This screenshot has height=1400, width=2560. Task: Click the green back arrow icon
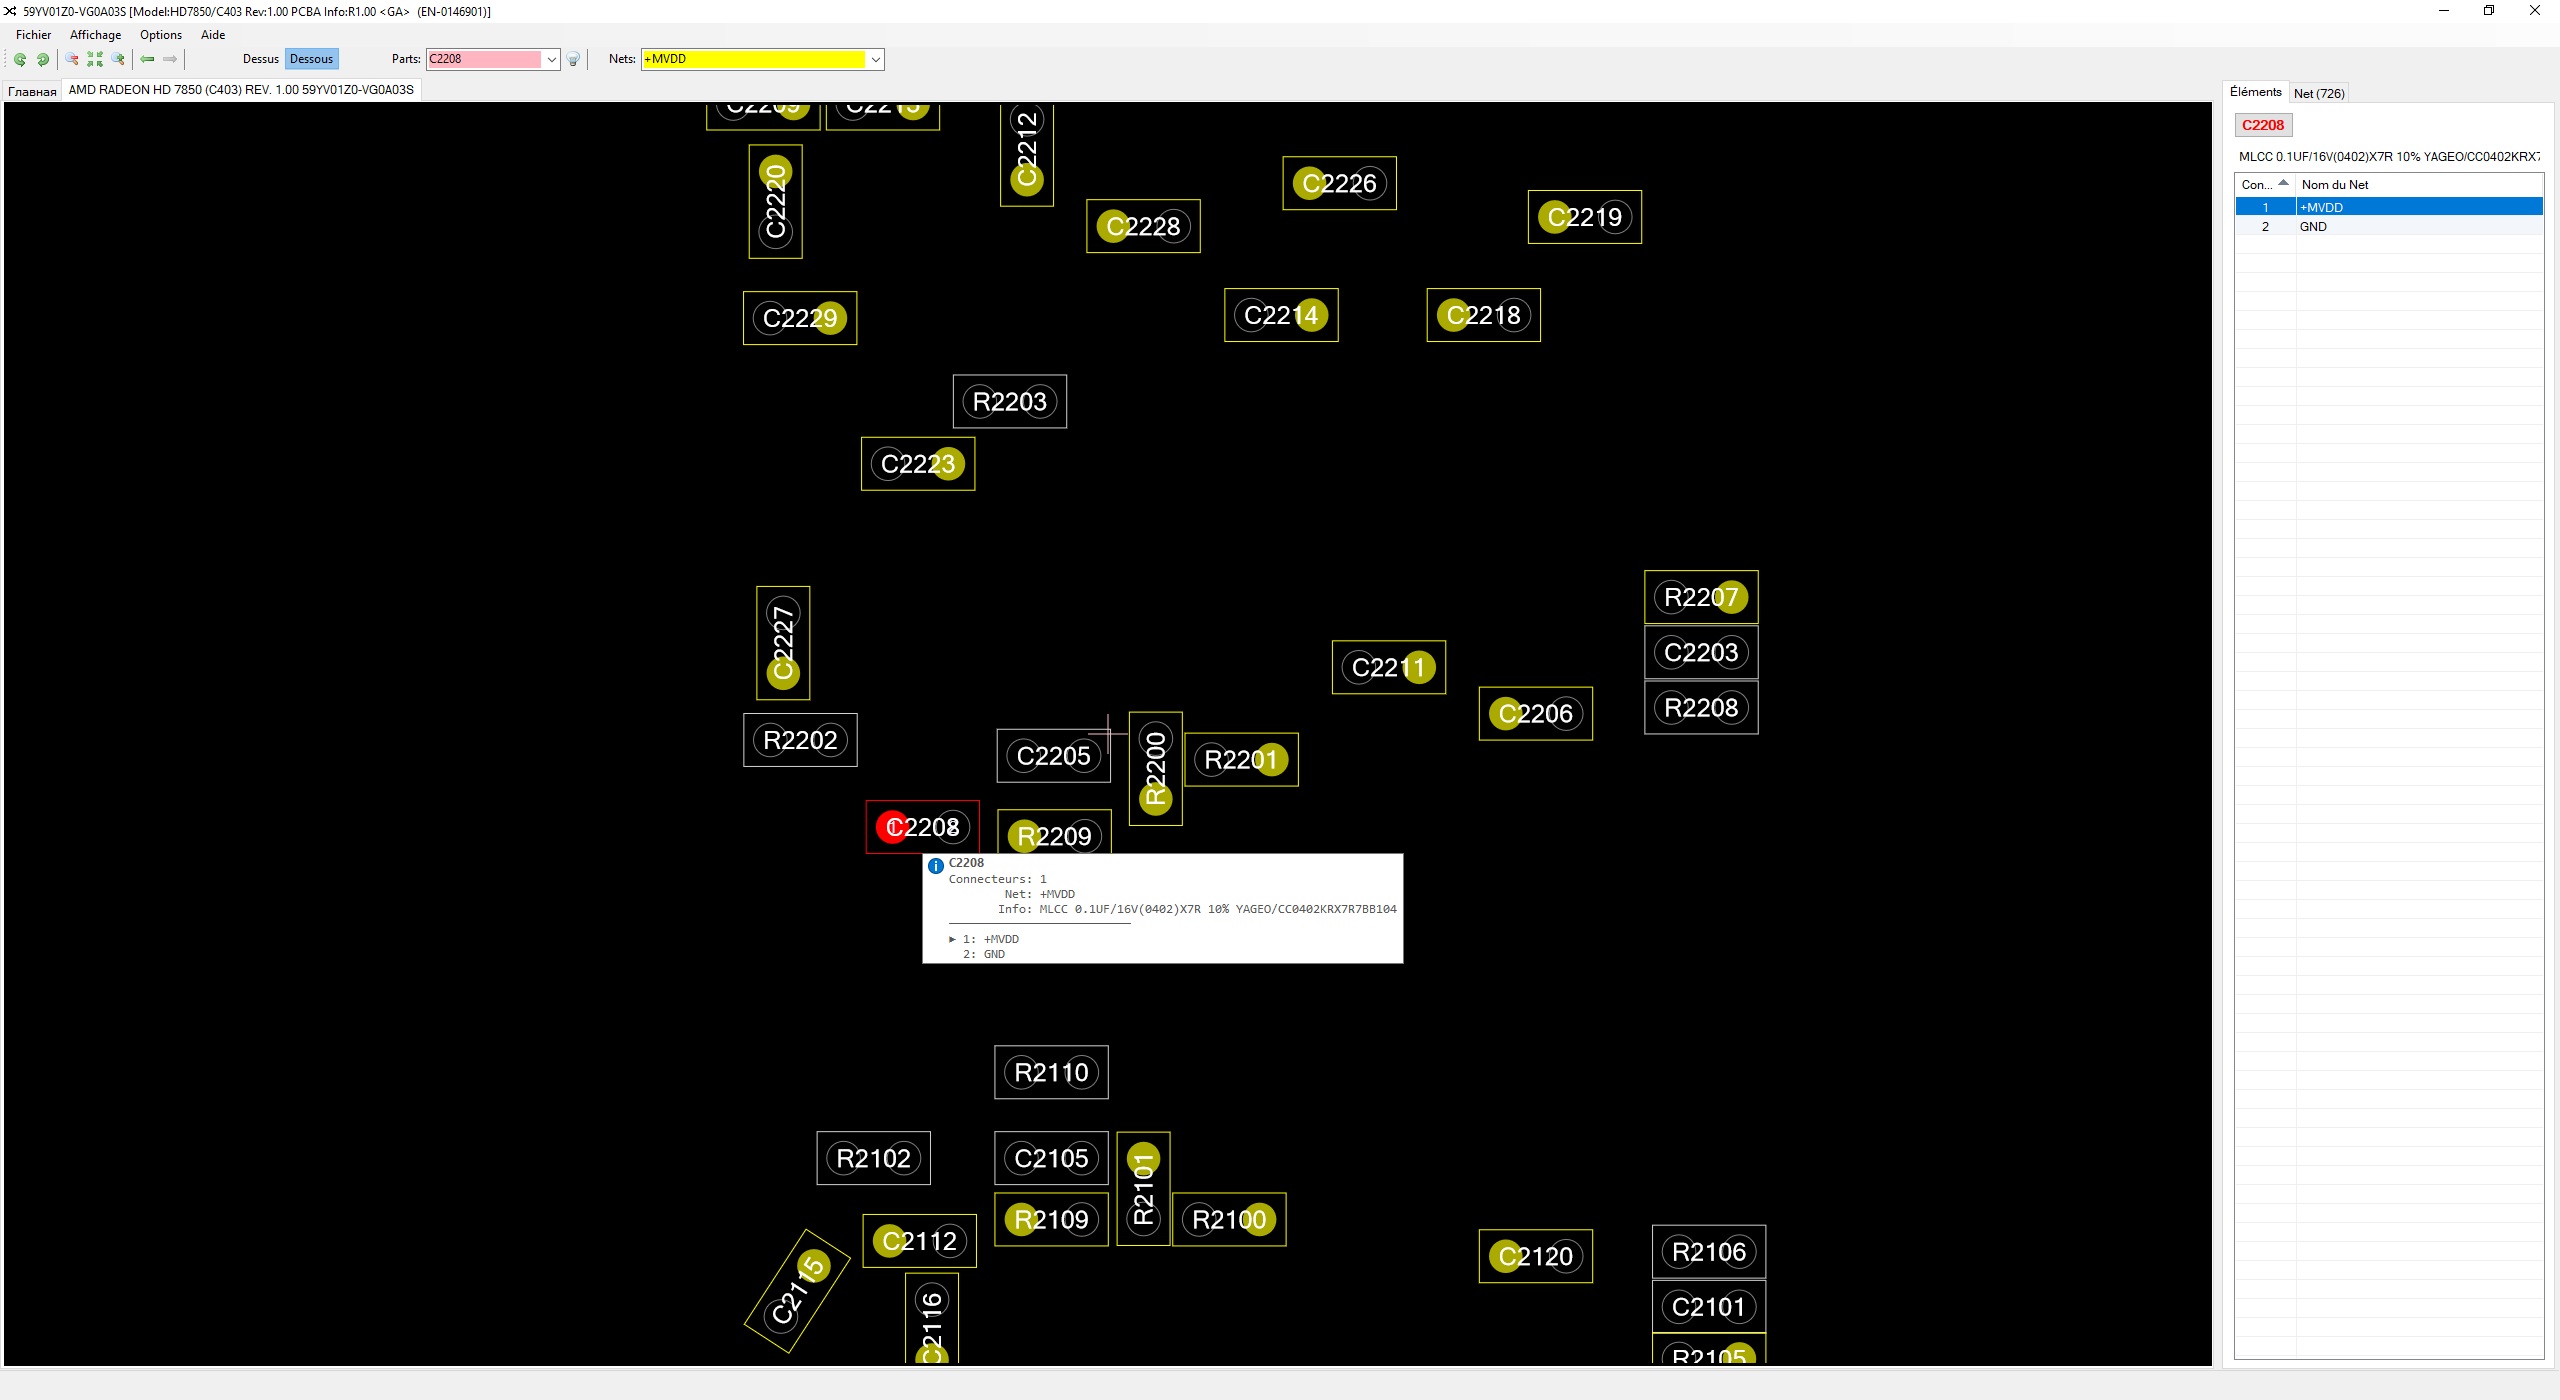[147, 60]
